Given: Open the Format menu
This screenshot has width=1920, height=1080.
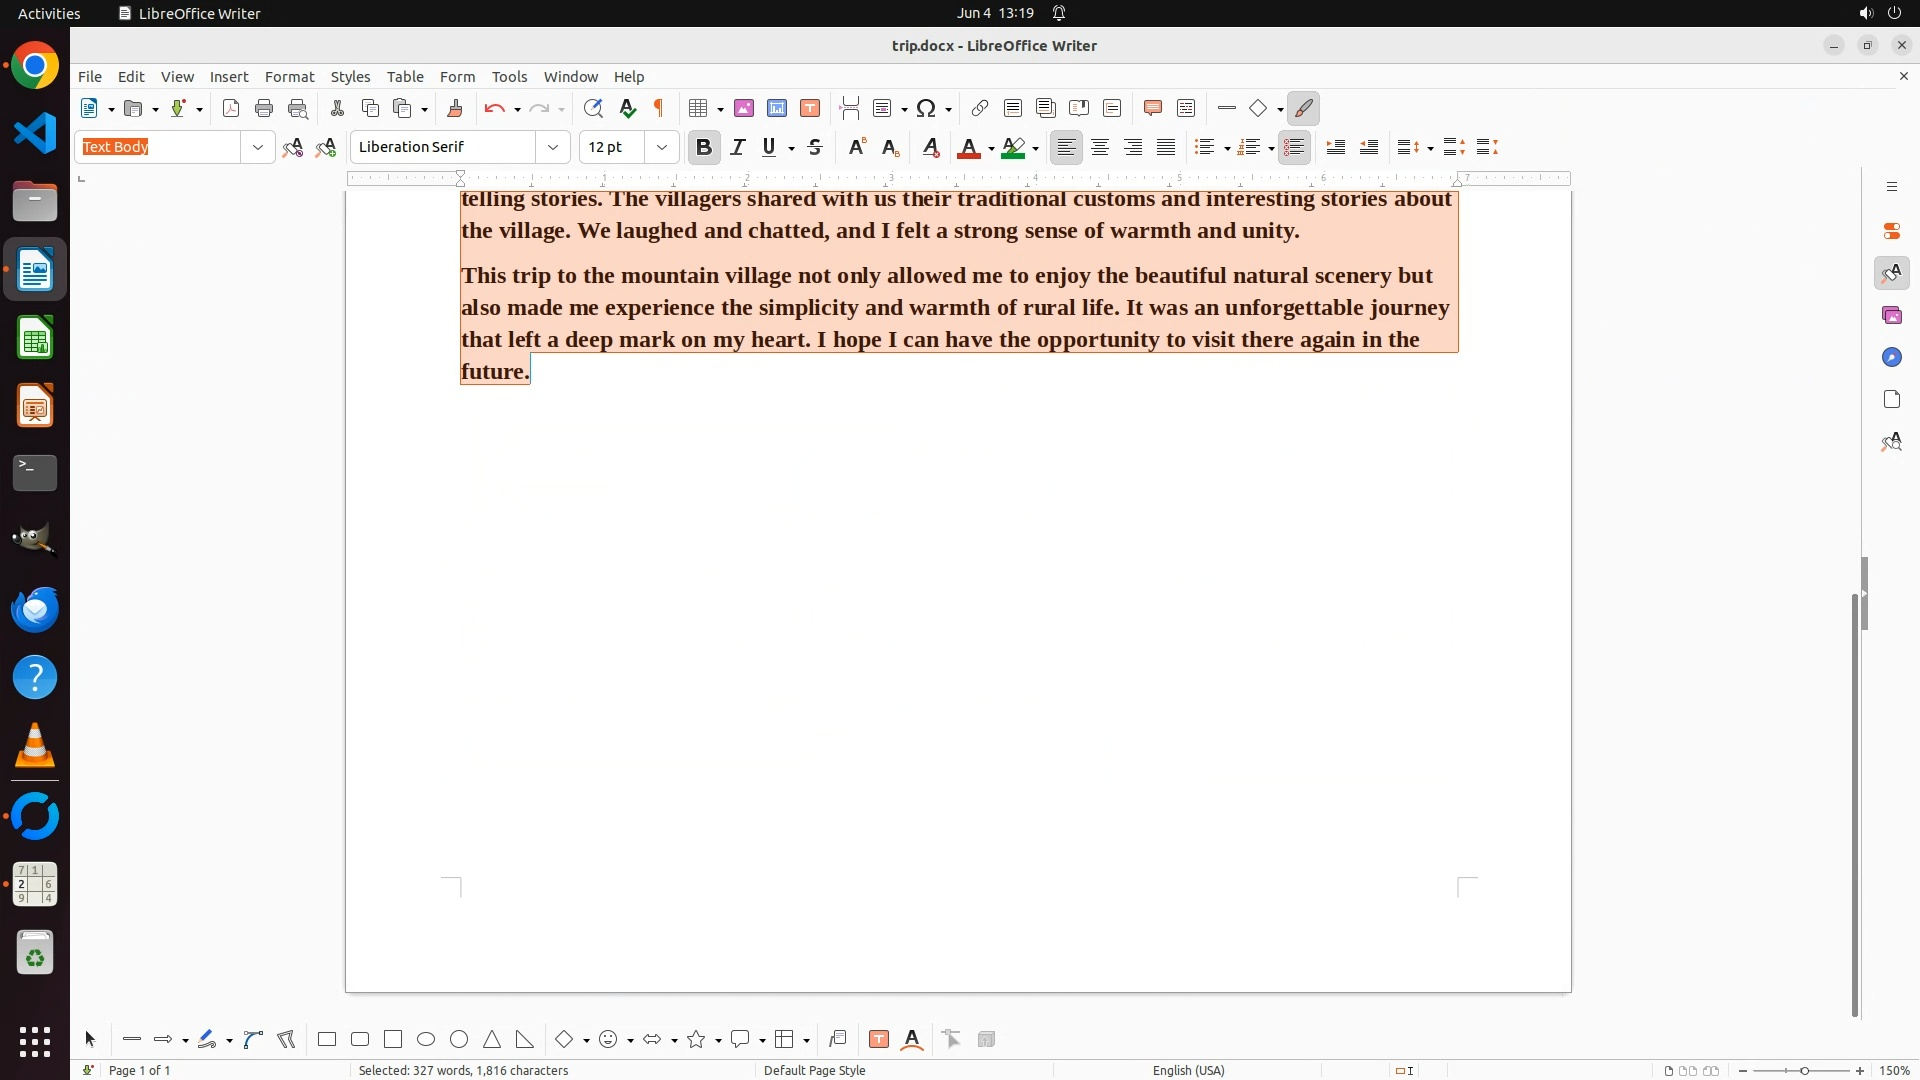Looking at the screenshot, I should coord(289,77).
